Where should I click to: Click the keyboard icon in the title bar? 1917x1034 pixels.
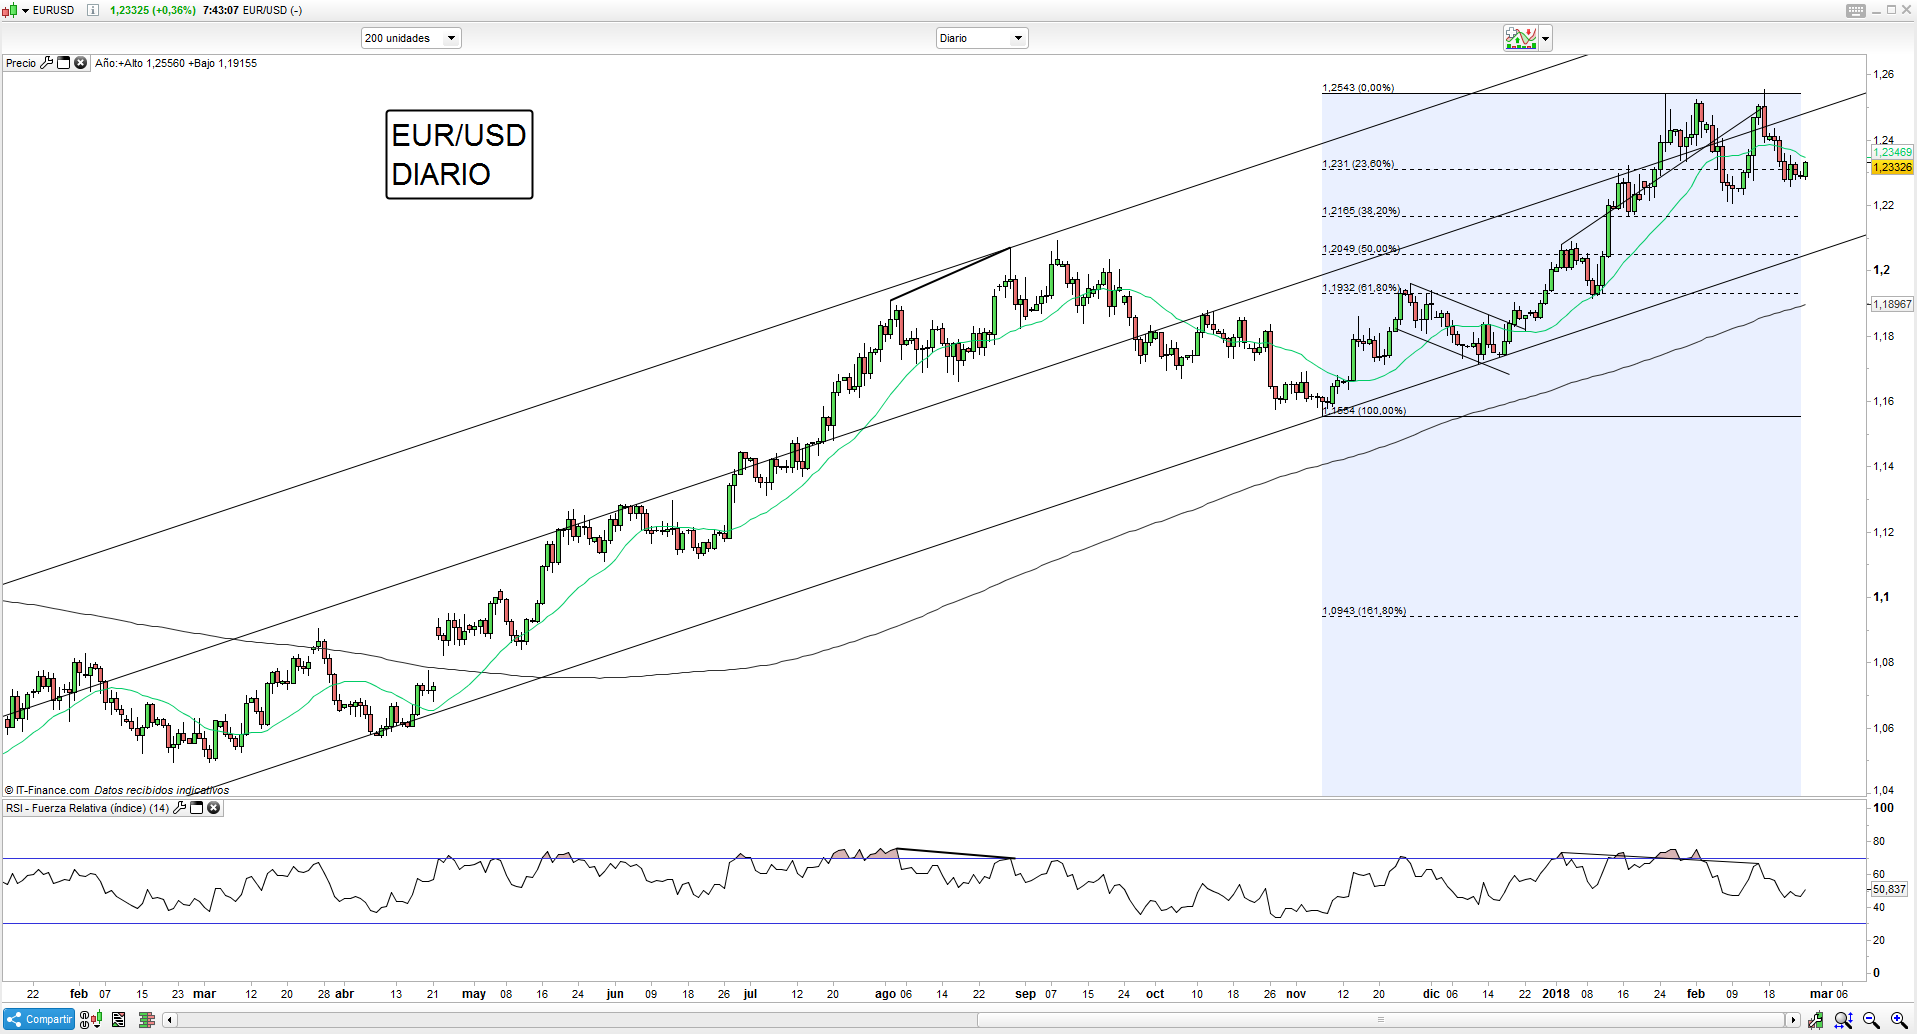pyautogui.click(x=1856, y=10)
